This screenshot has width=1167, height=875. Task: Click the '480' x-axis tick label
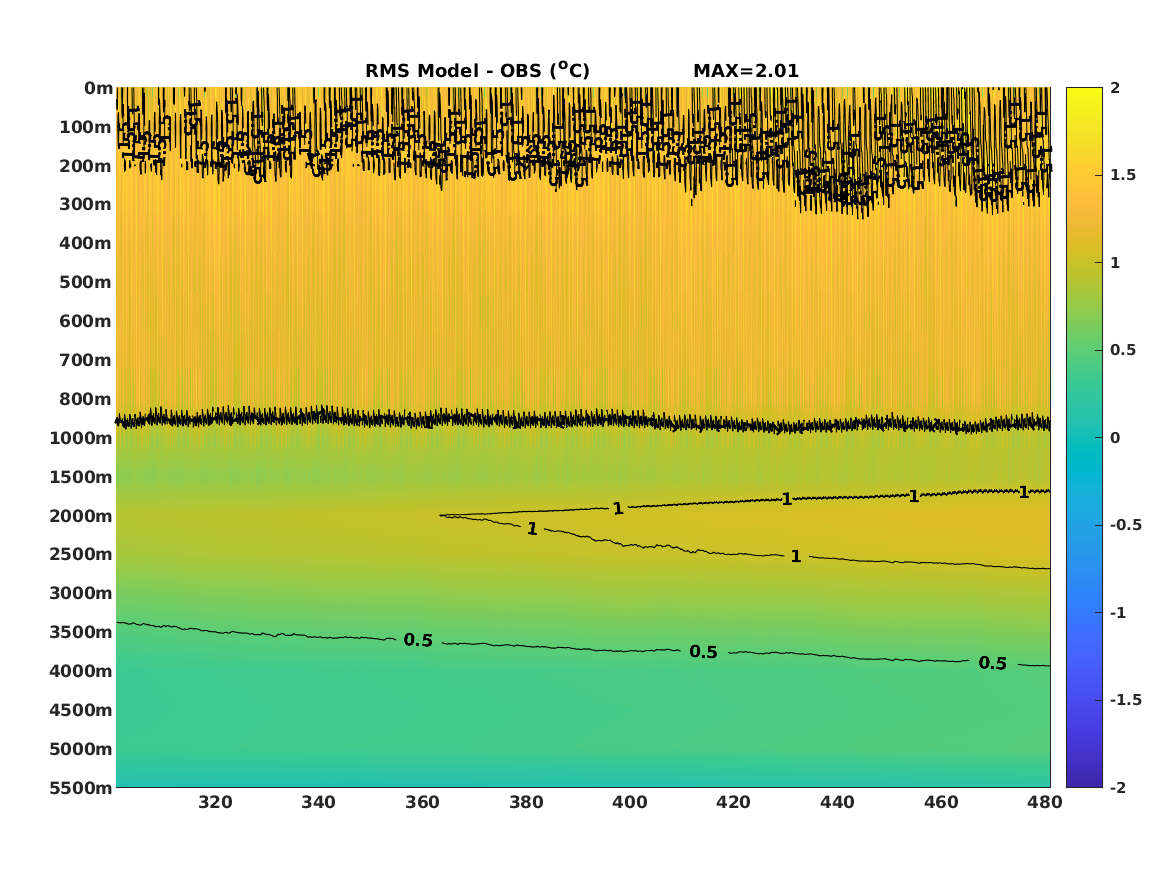1045,802
